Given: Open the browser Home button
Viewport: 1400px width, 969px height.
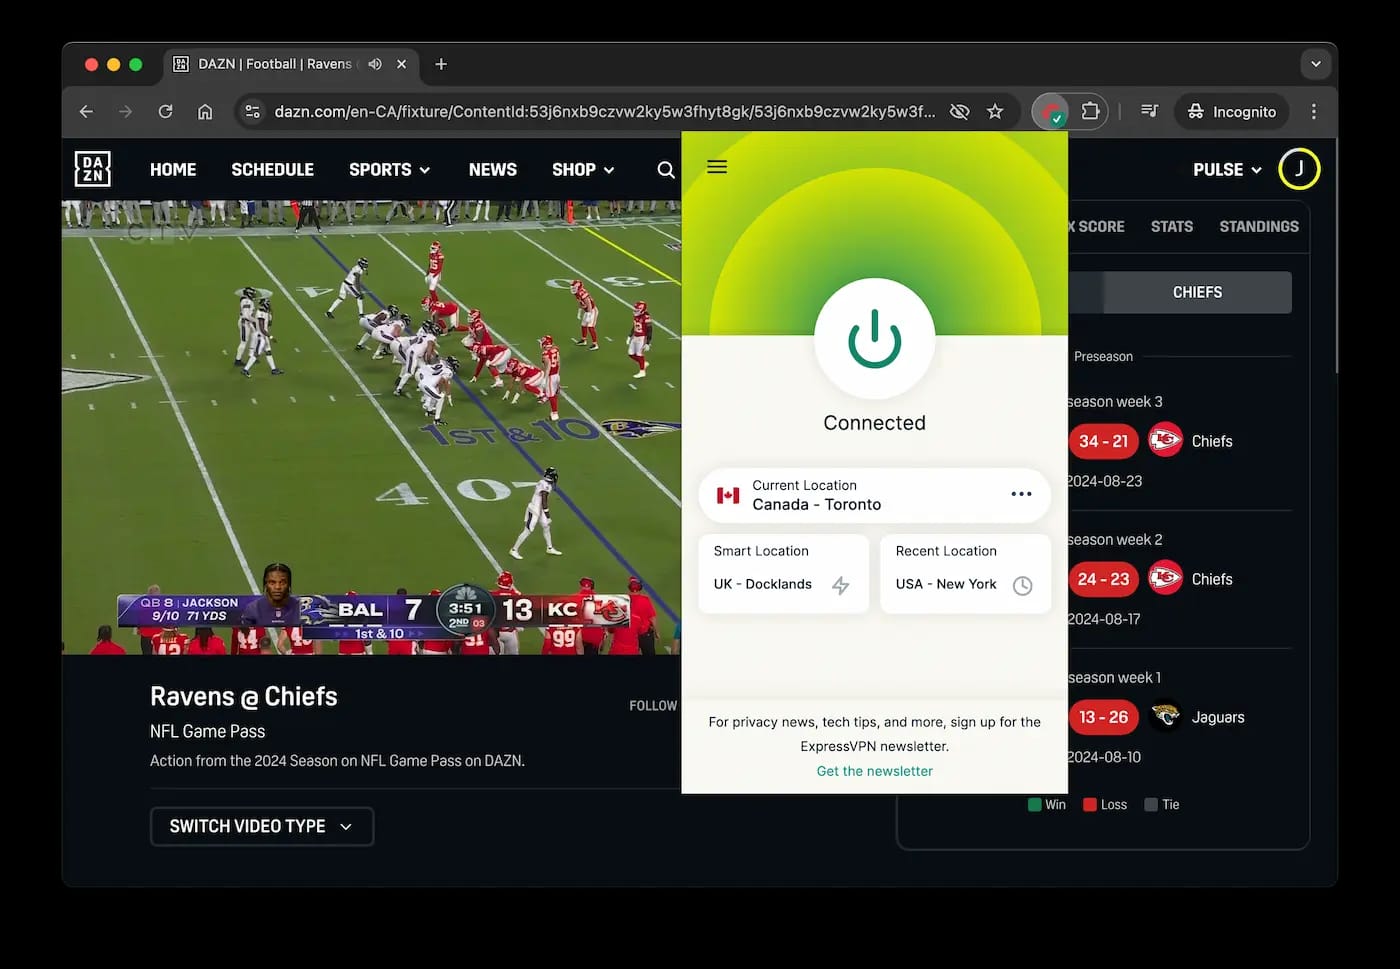Looking at the screenshot, I should 205,112.
